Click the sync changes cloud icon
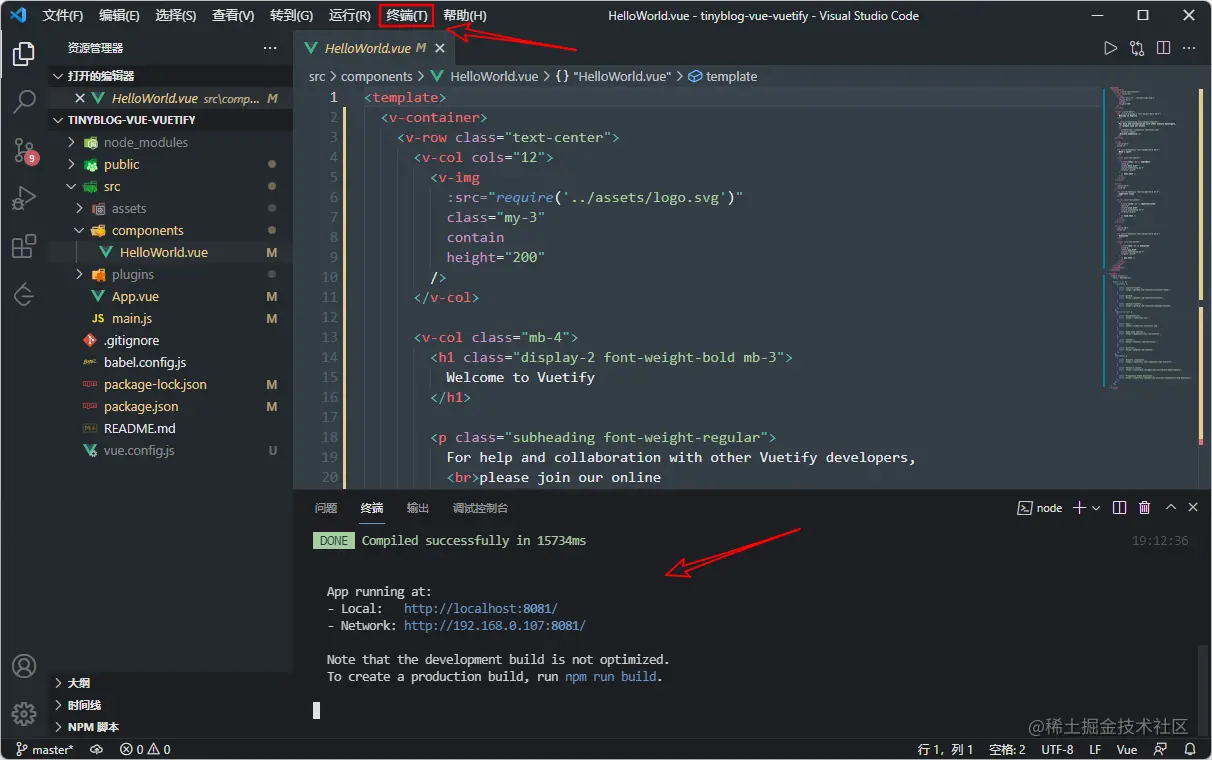Image resolution: width=1212 pixels, height=760 pixels. (97, 749)
